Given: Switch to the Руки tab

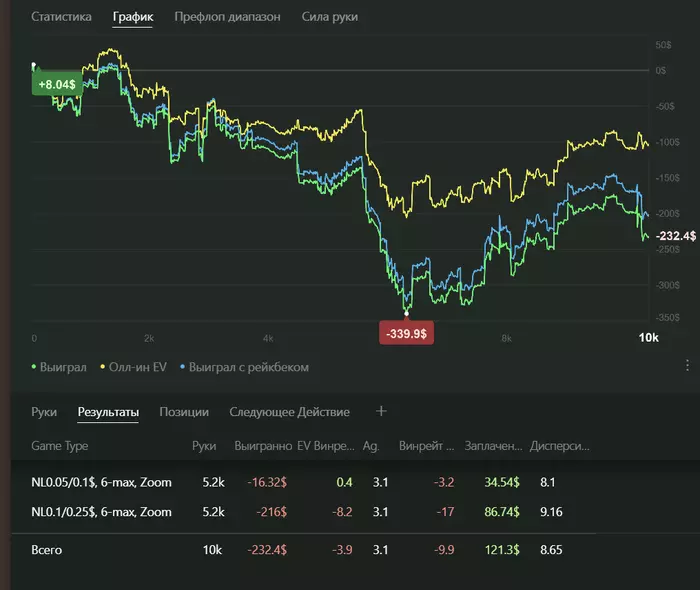Looking at the screenshot, I should [44, 412].
